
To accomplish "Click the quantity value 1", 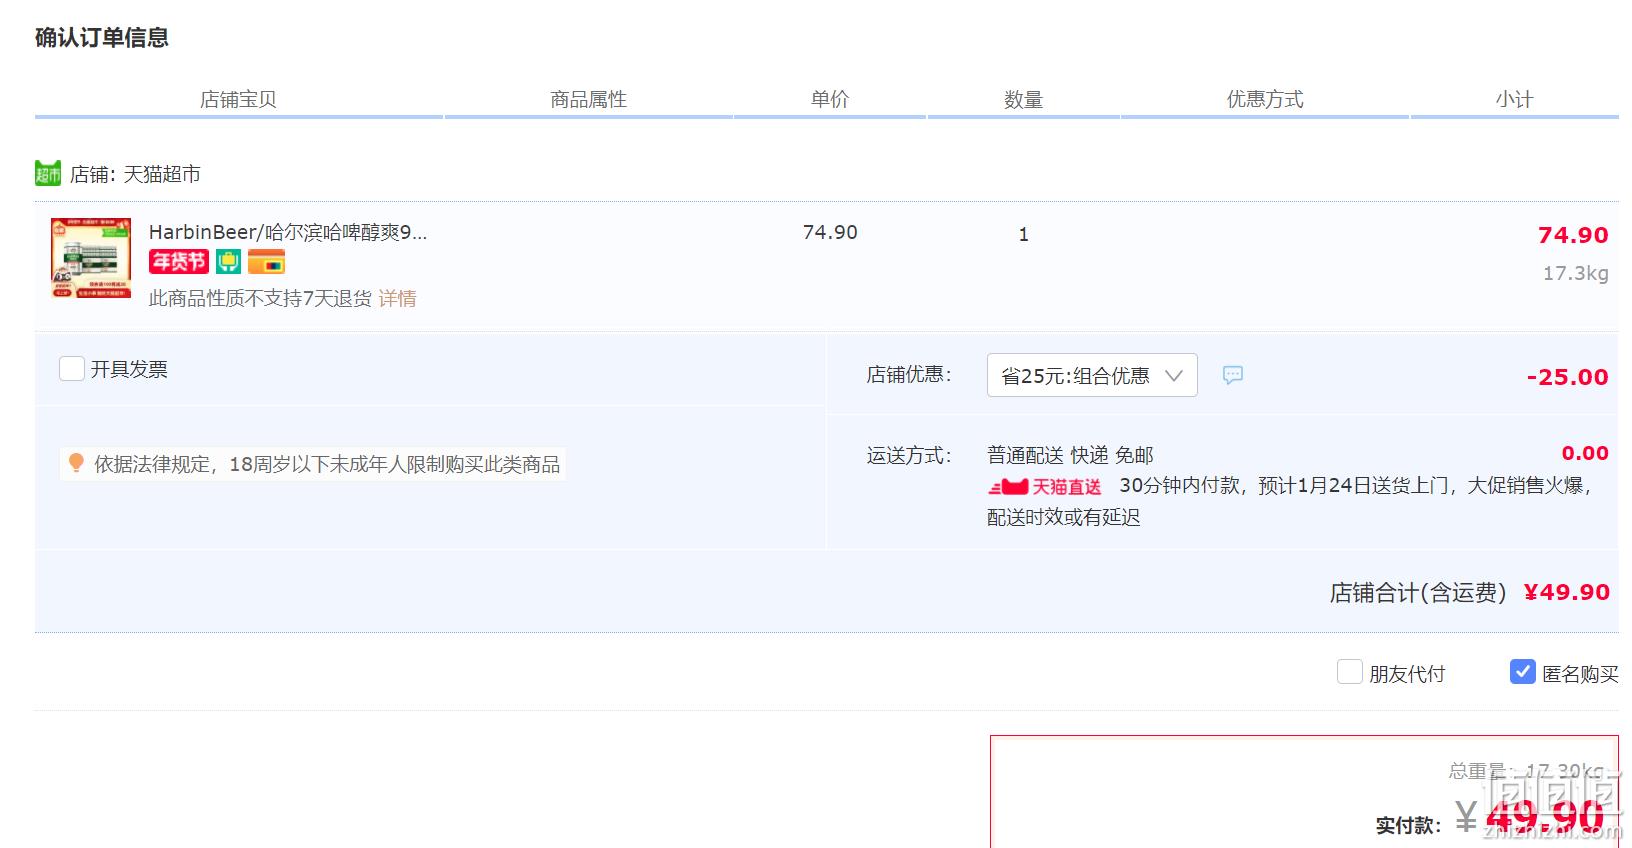I will tap(1023, 234).
